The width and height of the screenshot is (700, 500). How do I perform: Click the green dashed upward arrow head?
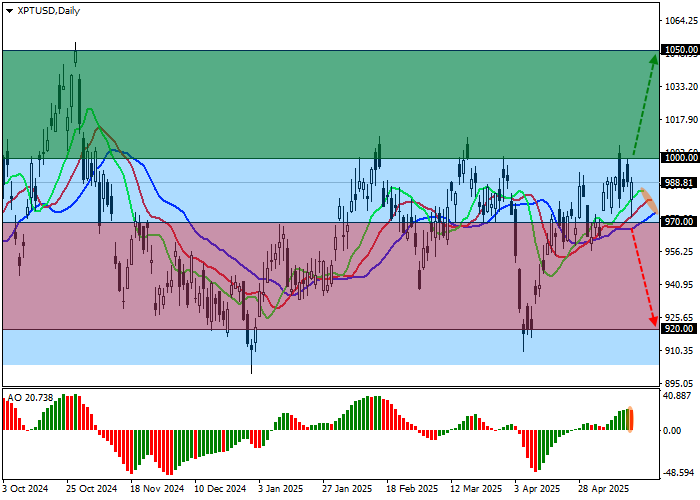[653, 60]
